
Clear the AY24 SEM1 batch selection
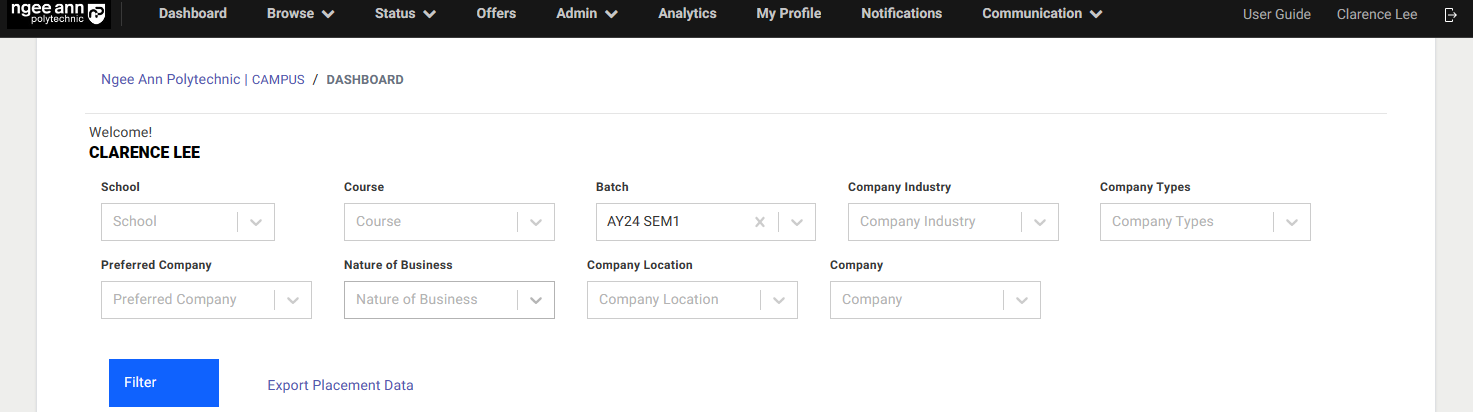759,222
